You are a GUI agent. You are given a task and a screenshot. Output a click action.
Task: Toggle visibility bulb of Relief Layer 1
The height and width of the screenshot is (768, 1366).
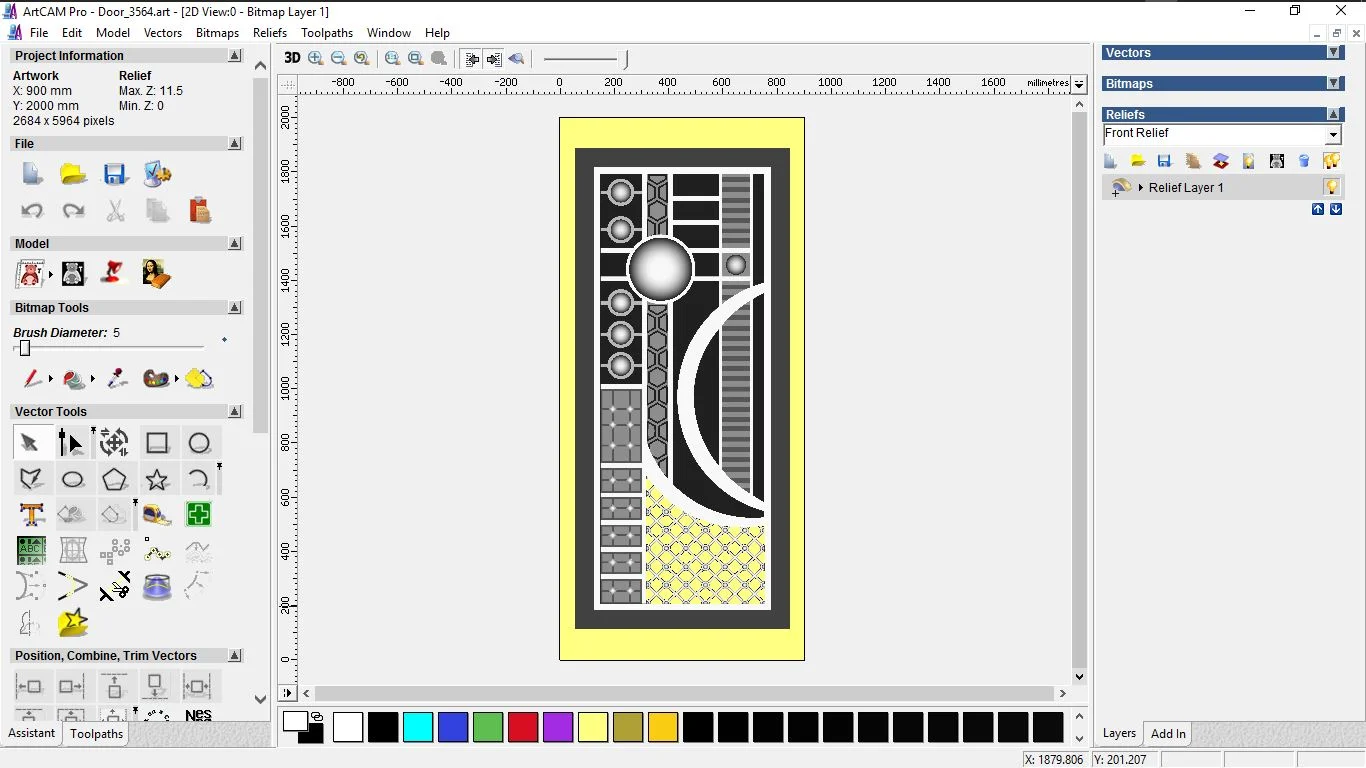coord(1331,187)
